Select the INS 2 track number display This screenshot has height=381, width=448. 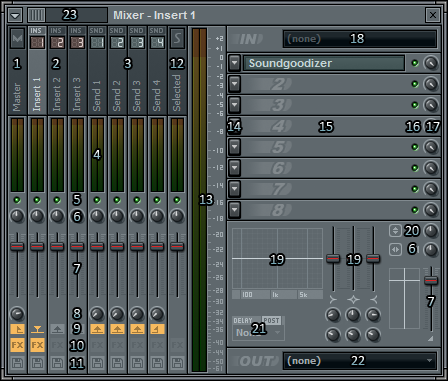click(x=57, y=42)
